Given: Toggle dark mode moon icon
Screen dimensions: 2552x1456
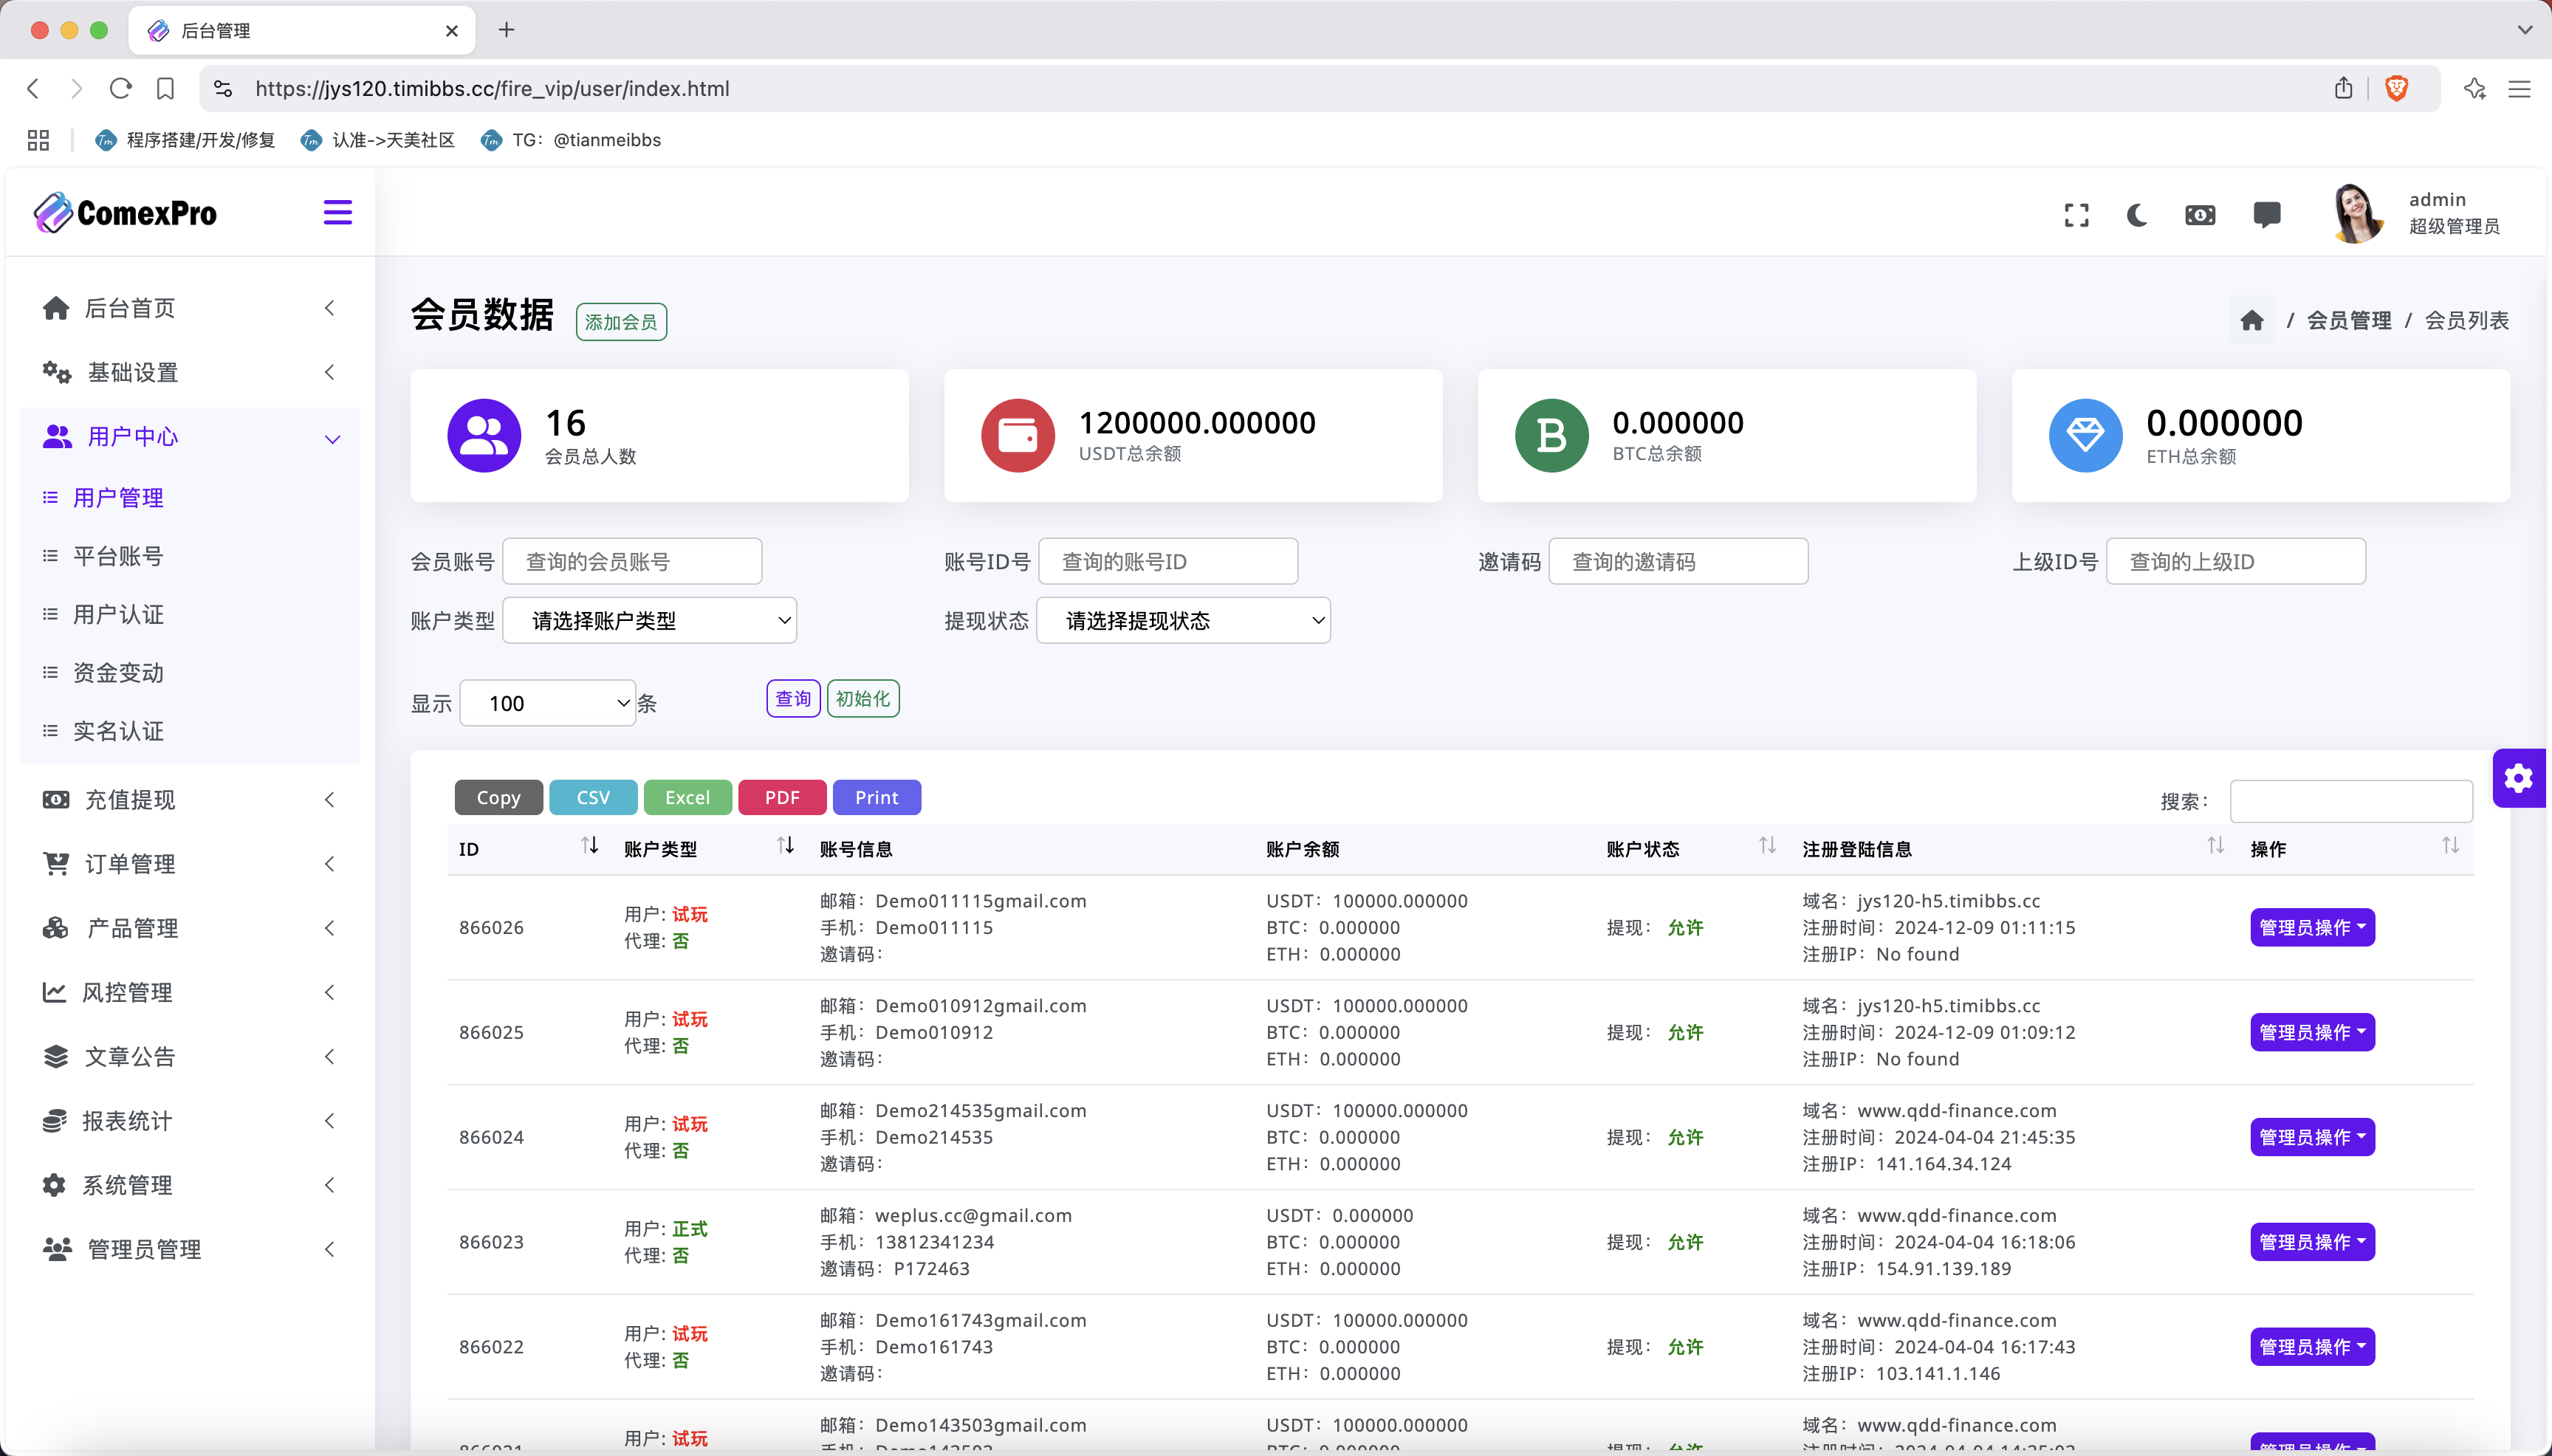Looking at the screenshot, I should (x=2137, y=215).
